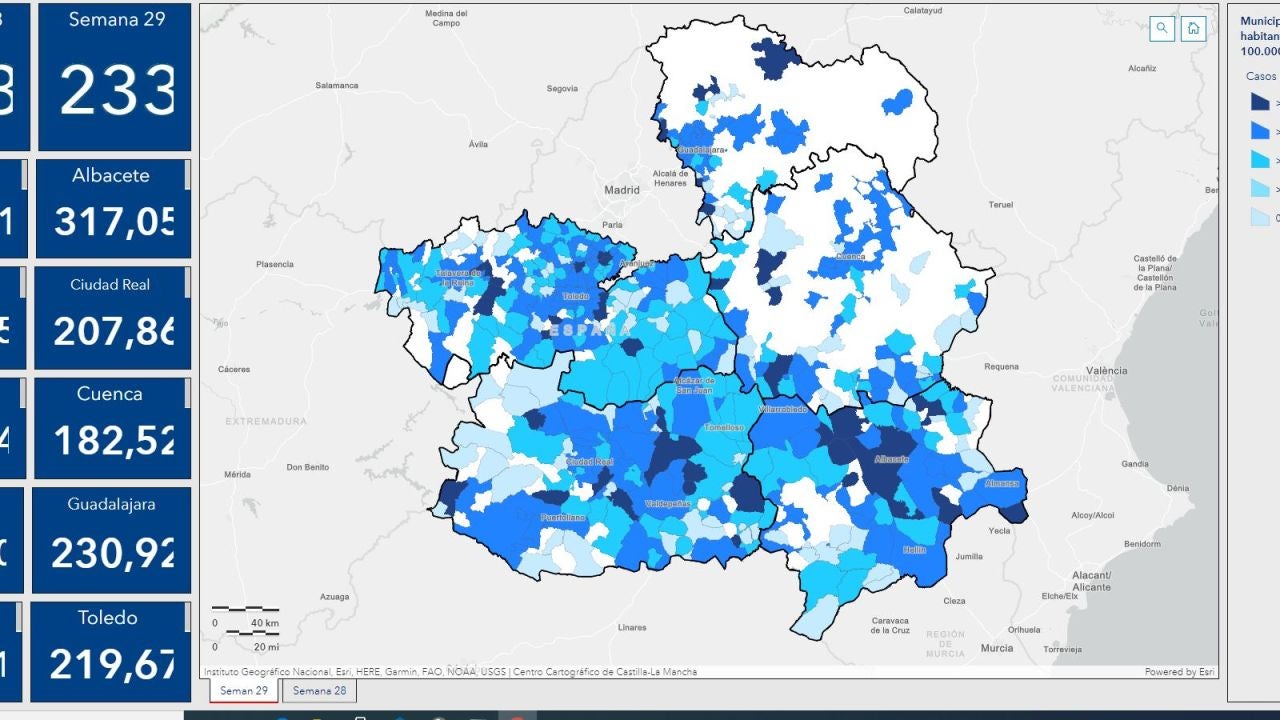
Task: Click the darkest navy legend swatch
Action: coord(1259,102)
